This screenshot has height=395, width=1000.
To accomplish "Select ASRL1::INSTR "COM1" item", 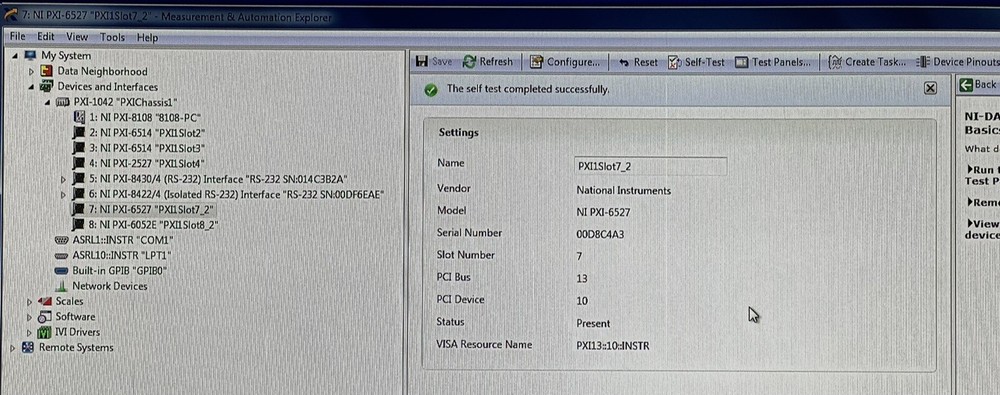I will point(123,240).
